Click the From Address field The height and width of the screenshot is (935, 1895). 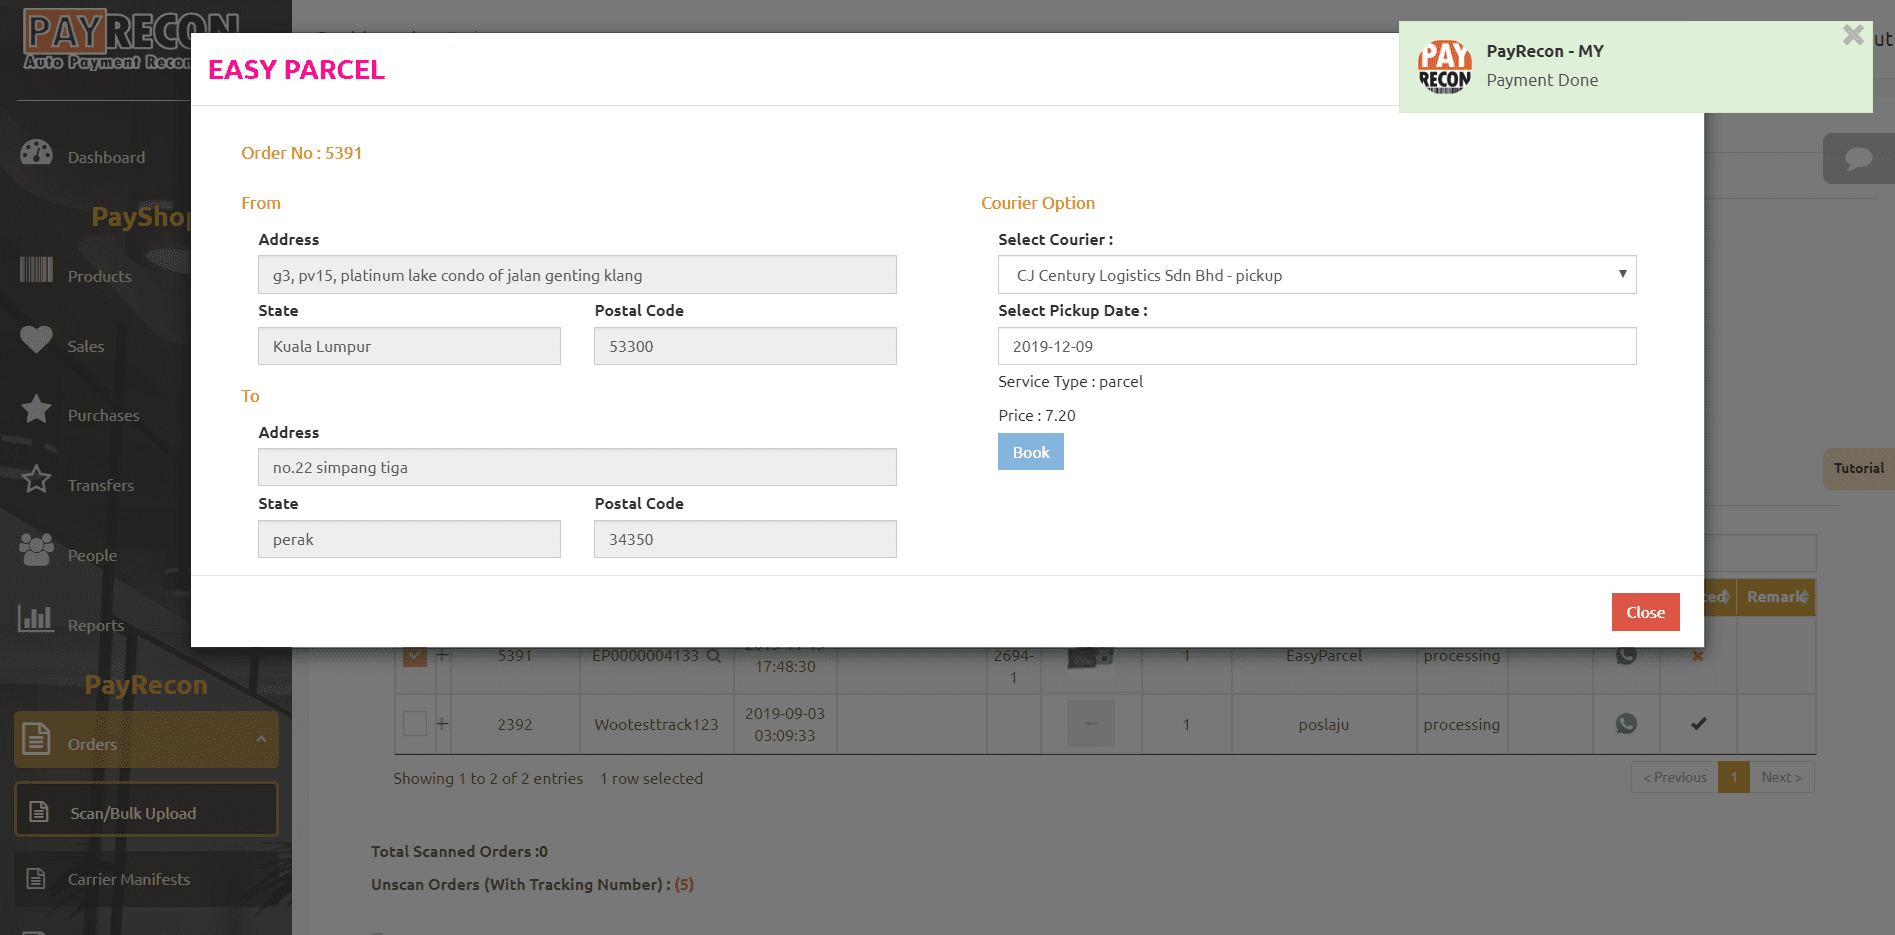(577, 275)
